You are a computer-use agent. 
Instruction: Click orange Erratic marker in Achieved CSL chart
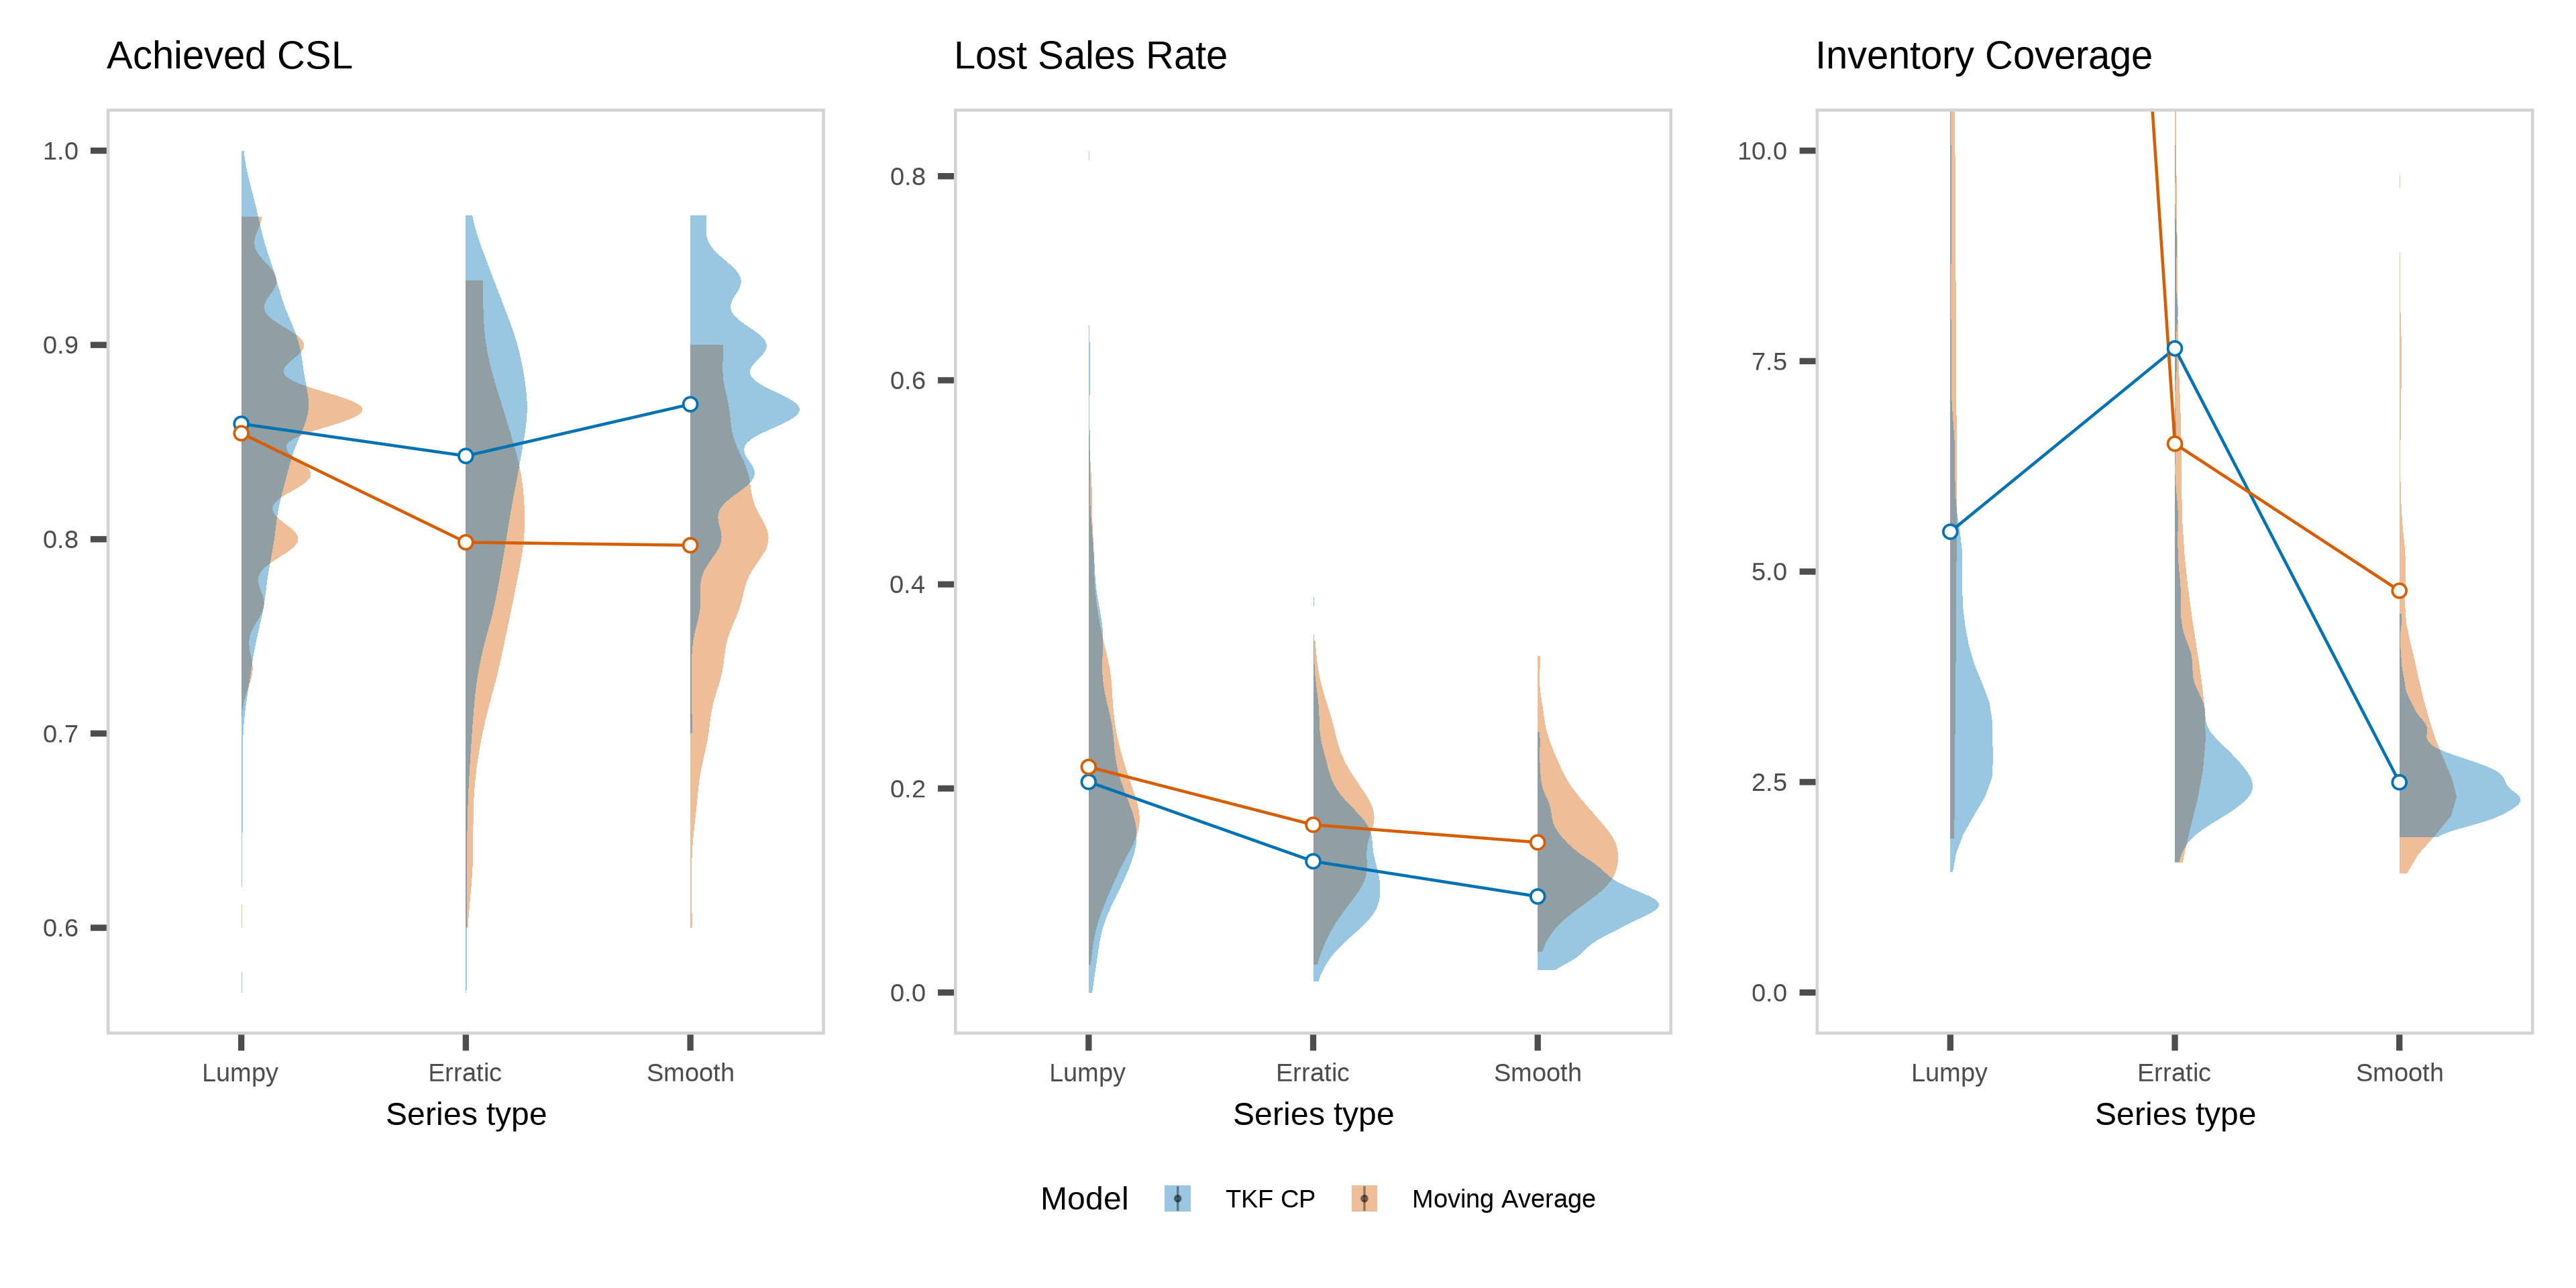466,542
